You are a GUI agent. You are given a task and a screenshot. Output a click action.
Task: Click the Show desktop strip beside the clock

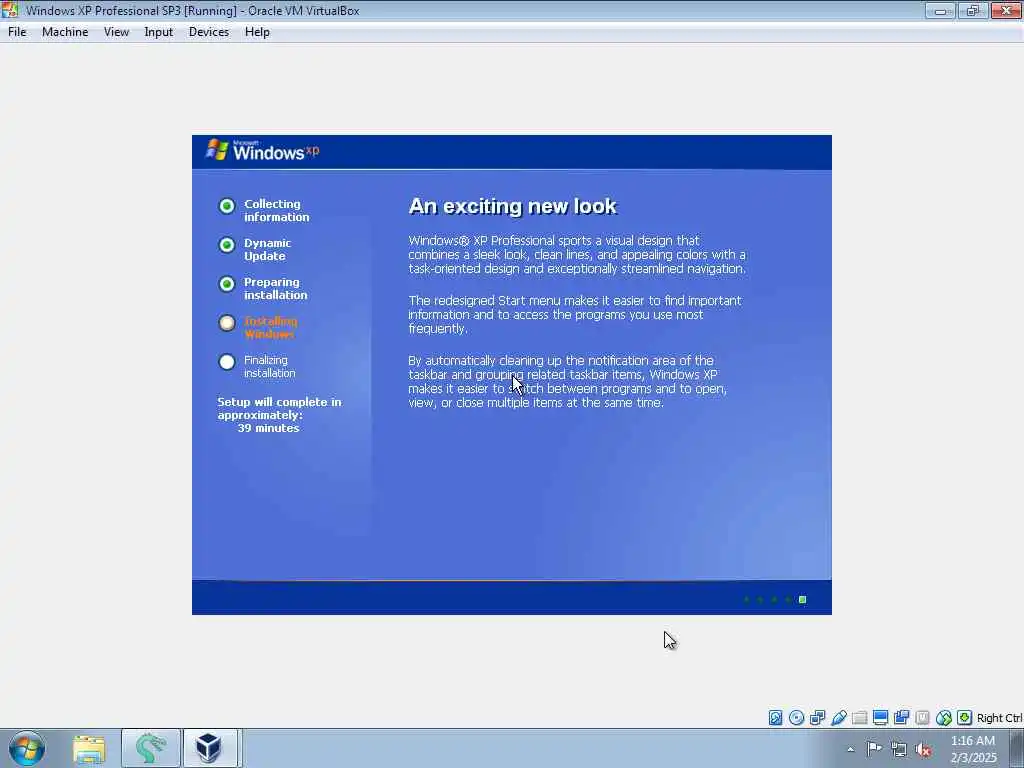point(1017,748)
